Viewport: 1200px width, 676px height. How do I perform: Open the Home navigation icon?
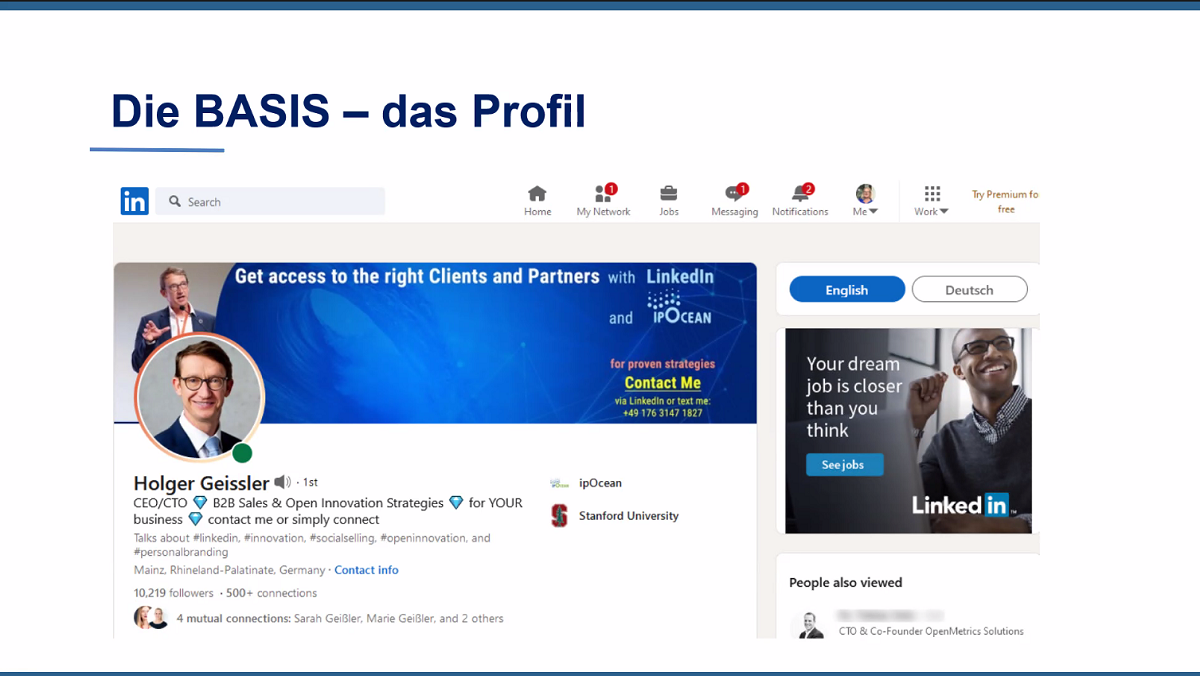tap(538, 201)
